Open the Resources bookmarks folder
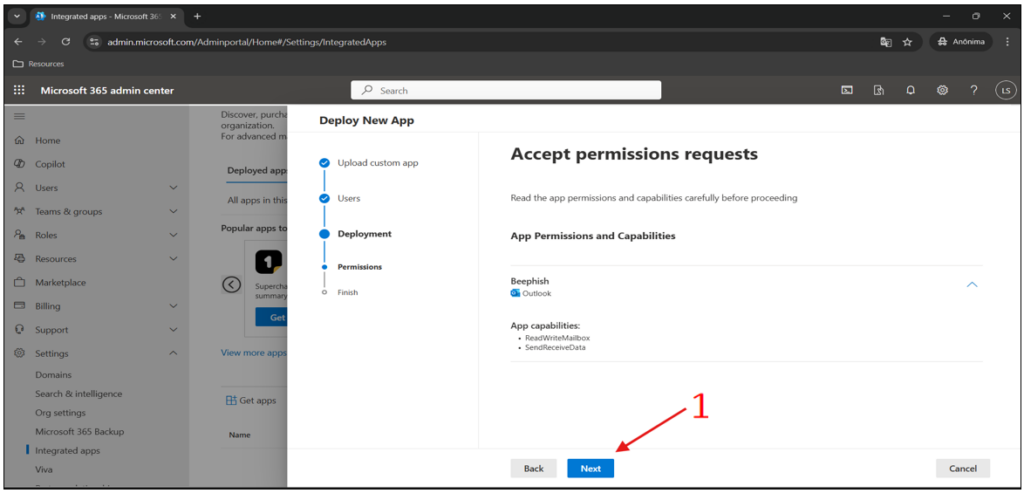This screenshot has height=493, width=1024. tap(39, 64)
